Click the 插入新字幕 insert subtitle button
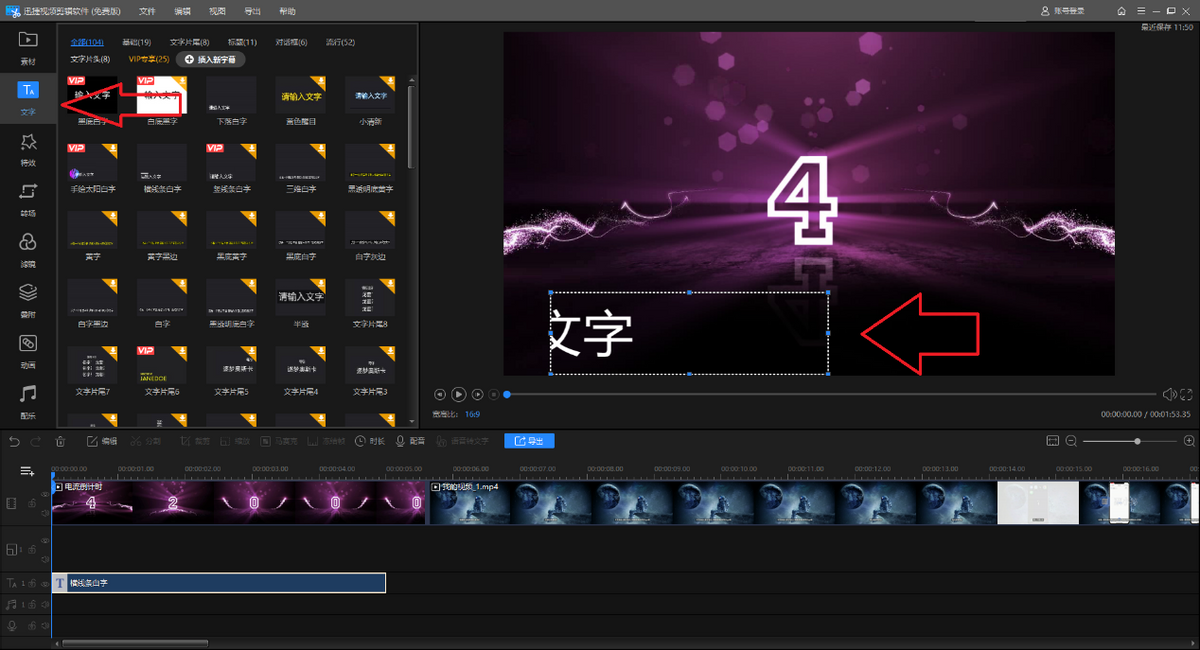Viewport: 1200px width, 650px height. tap(210, 60)
